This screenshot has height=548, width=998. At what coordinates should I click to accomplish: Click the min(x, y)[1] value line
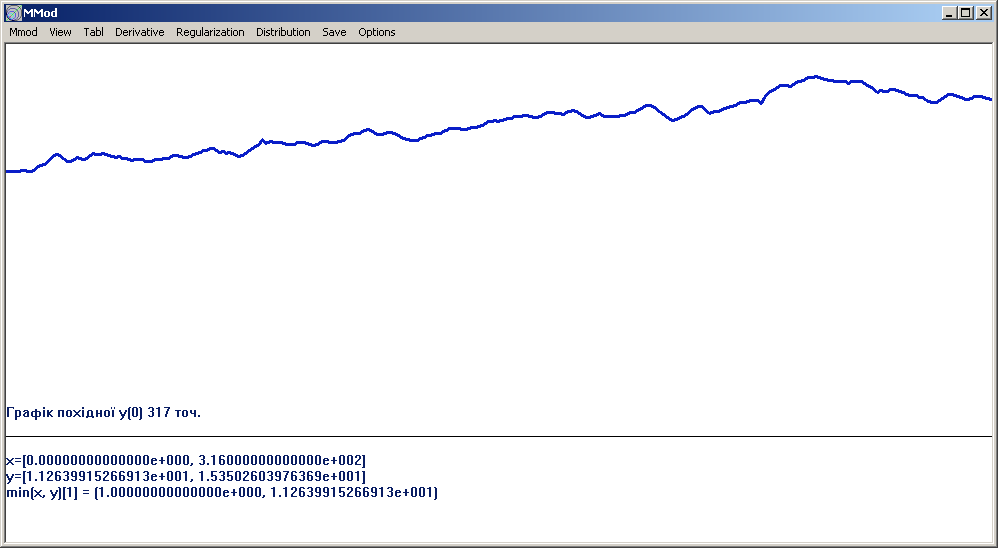click(221, 493)
